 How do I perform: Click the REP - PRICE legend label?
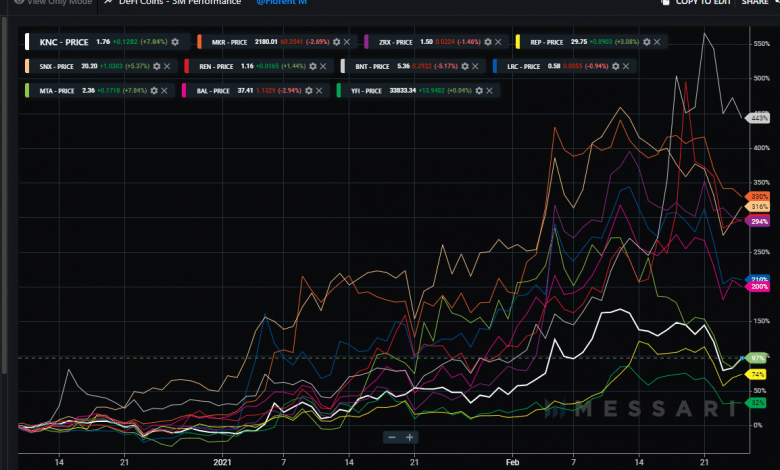pyautogui.click(x=547, y=42)
